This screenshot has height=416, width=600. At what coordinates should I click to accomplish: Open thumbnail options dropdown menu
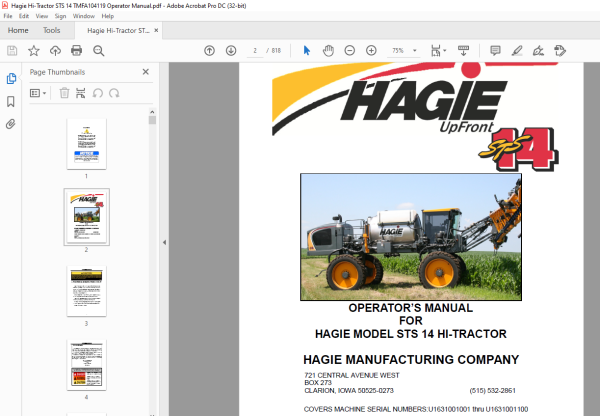[x=38, y=93]
